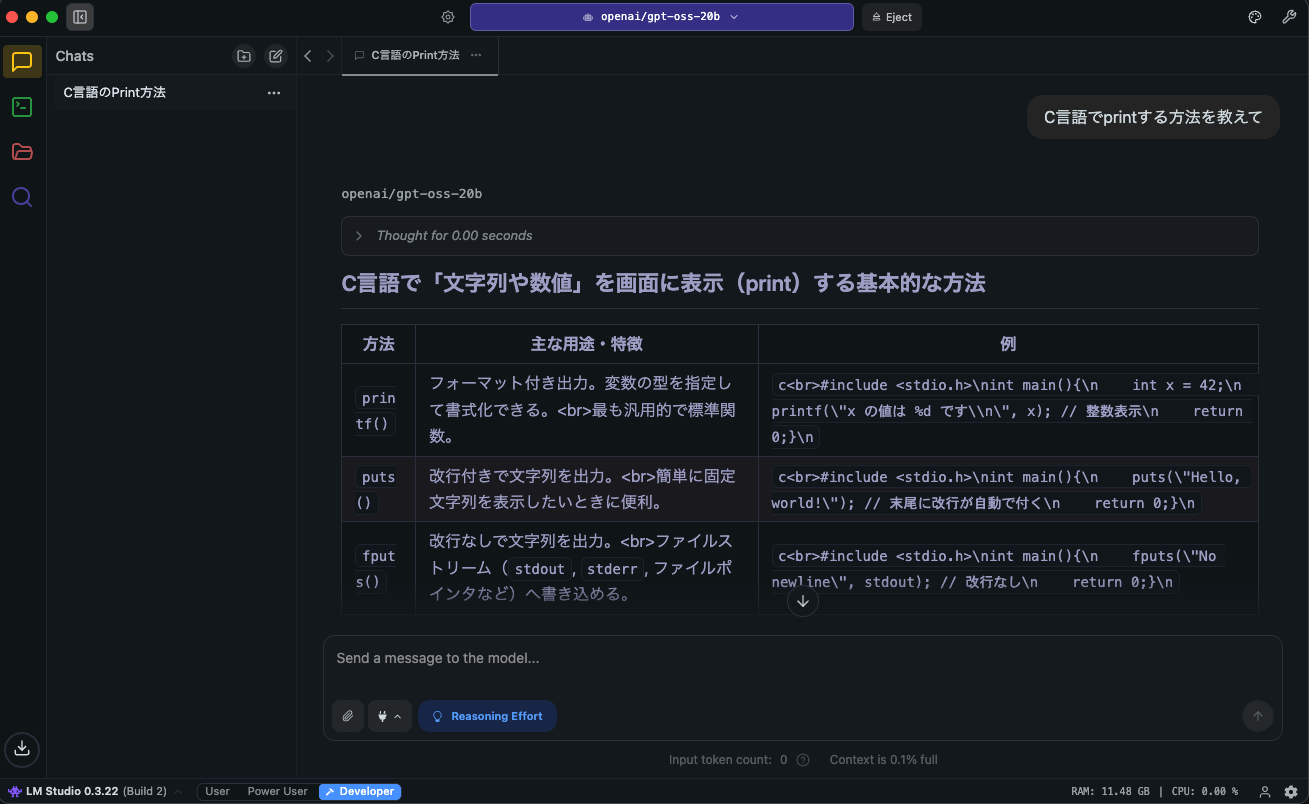
Task: Open the Discover search sidebar icon
Action: point(22,197)
